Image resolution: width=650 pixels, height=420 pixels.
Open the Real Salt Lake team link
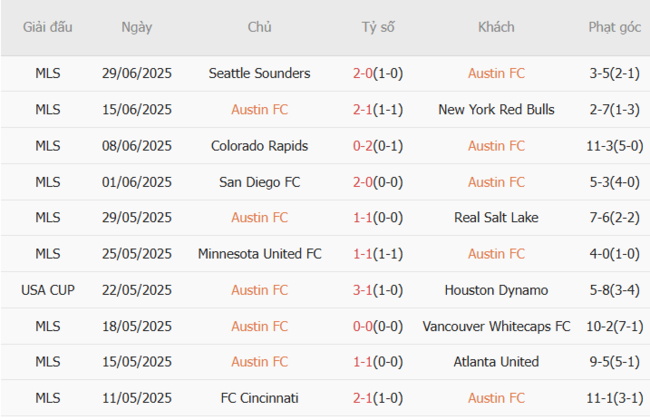pyautogui.click(x=496, y=218)
